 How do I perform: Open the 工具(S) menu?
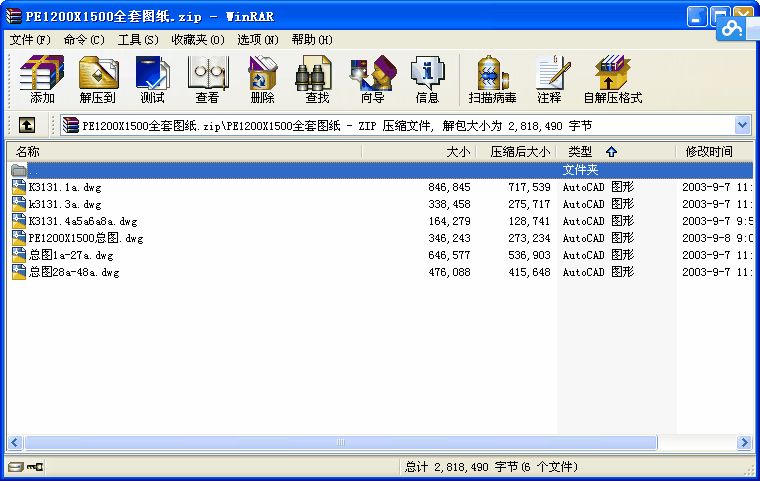138,40
